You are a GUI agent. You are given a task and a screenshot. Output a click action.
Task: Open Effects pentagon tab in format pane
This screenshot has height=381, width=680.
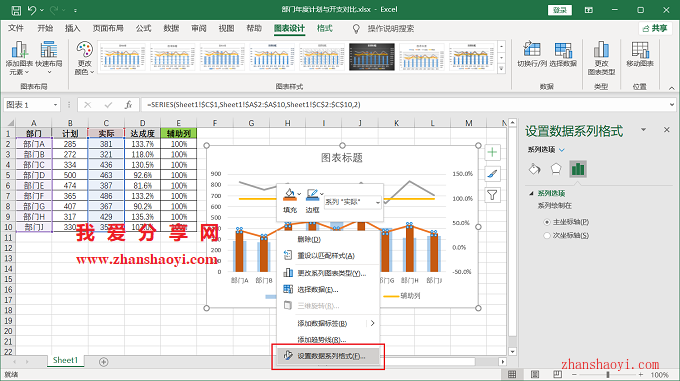[x=556, y=169]
